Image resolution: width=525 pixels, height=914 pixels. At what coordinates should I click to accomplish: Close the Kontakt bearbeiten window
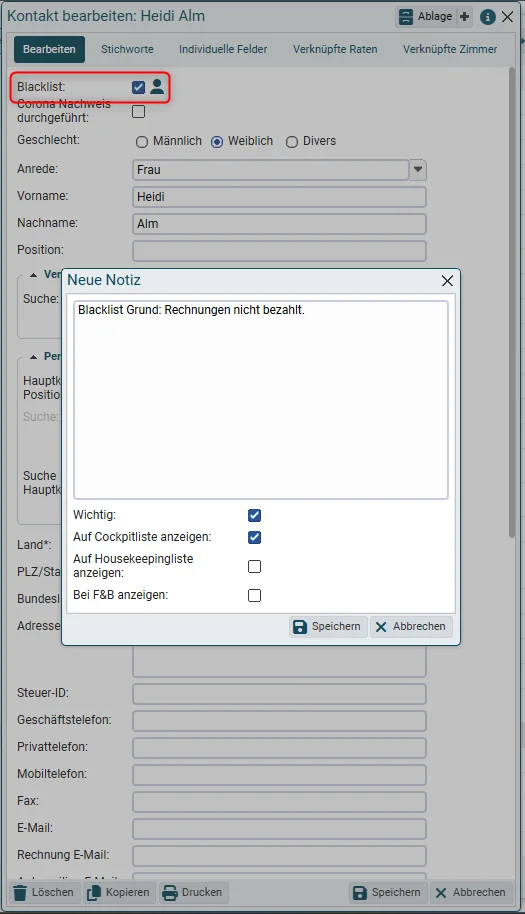pyautogui.click(x=508, y=17)
